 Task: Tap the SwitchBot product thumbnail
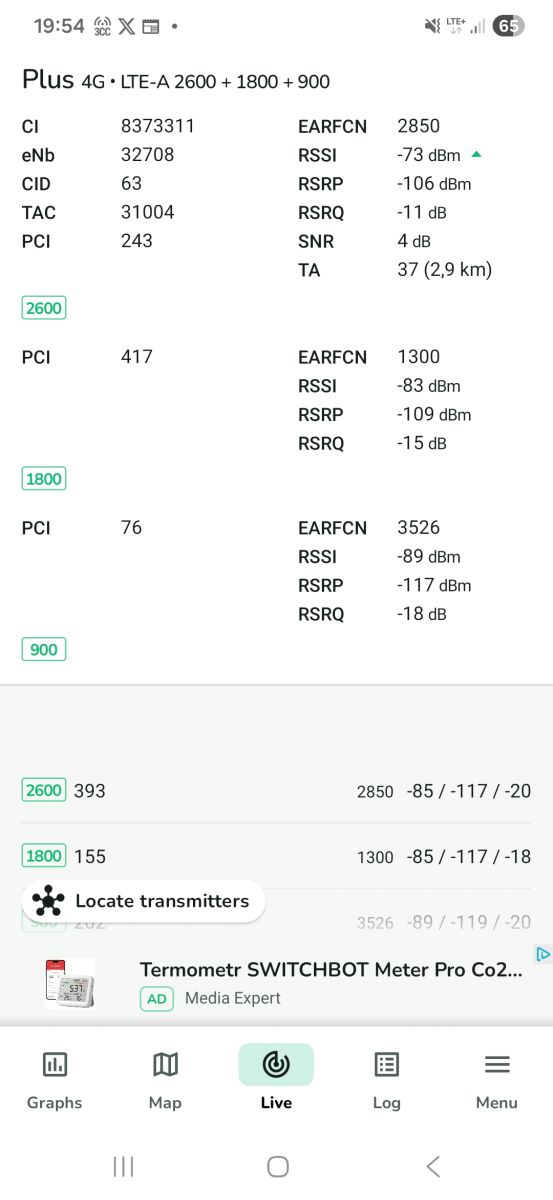(x=70, y=983)
